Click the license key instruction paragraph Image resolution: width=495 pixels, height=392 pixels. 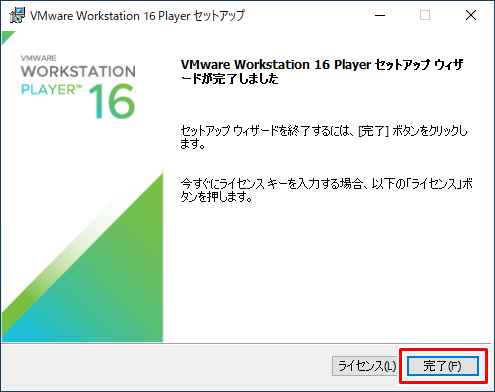326,190
